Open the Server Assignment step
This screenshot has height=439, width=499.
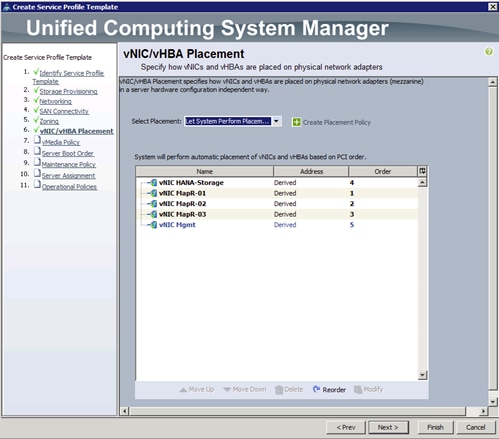click(69, 175)
